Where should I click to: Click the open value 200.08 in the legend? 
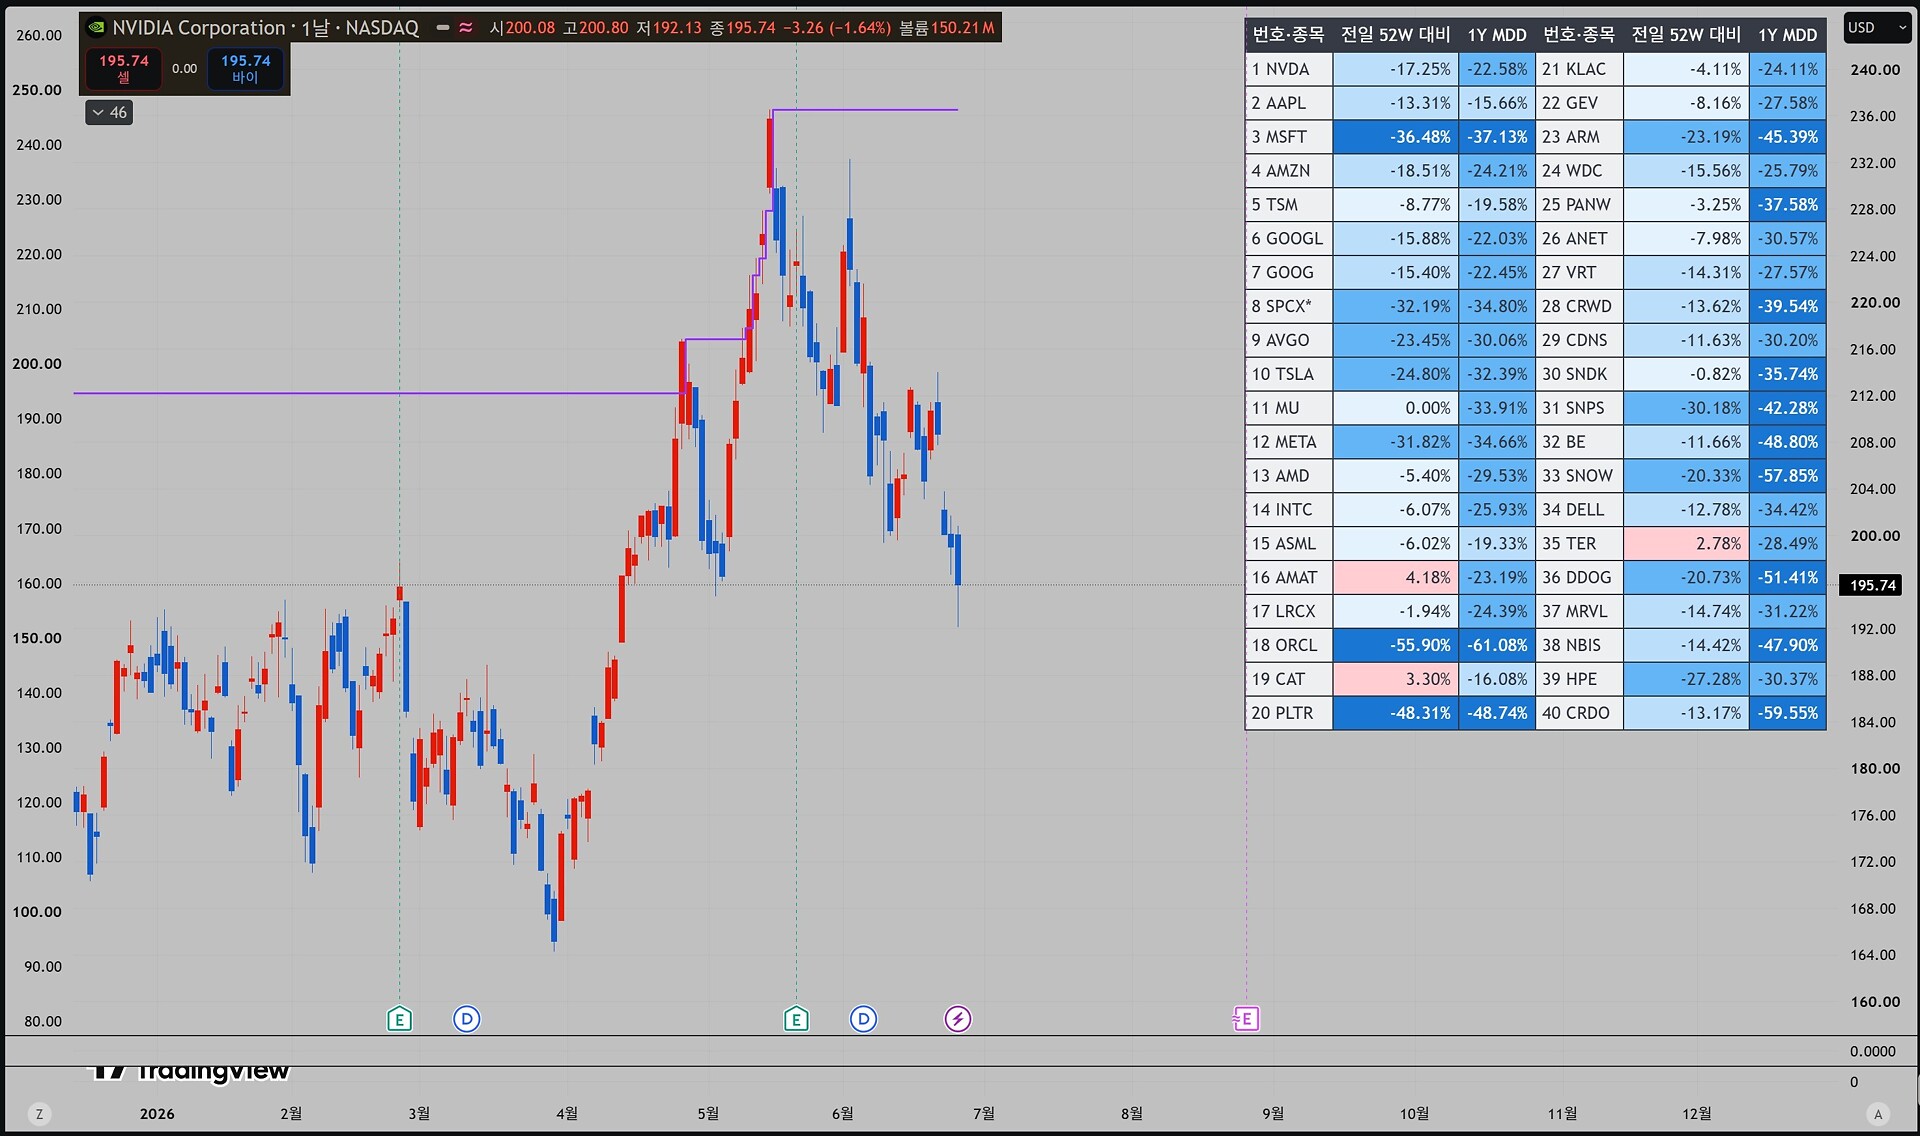[x=530, y=28]
